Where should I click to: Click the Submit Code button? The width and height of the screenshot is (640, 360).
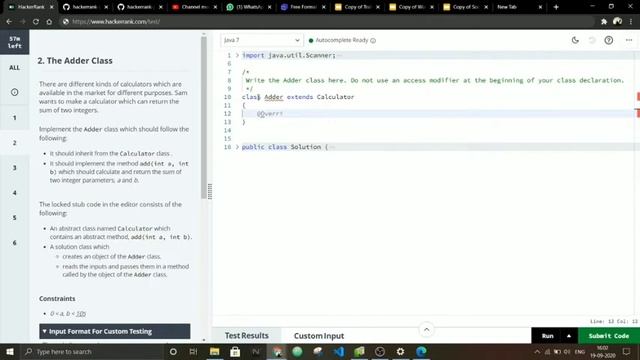[609, 336]
